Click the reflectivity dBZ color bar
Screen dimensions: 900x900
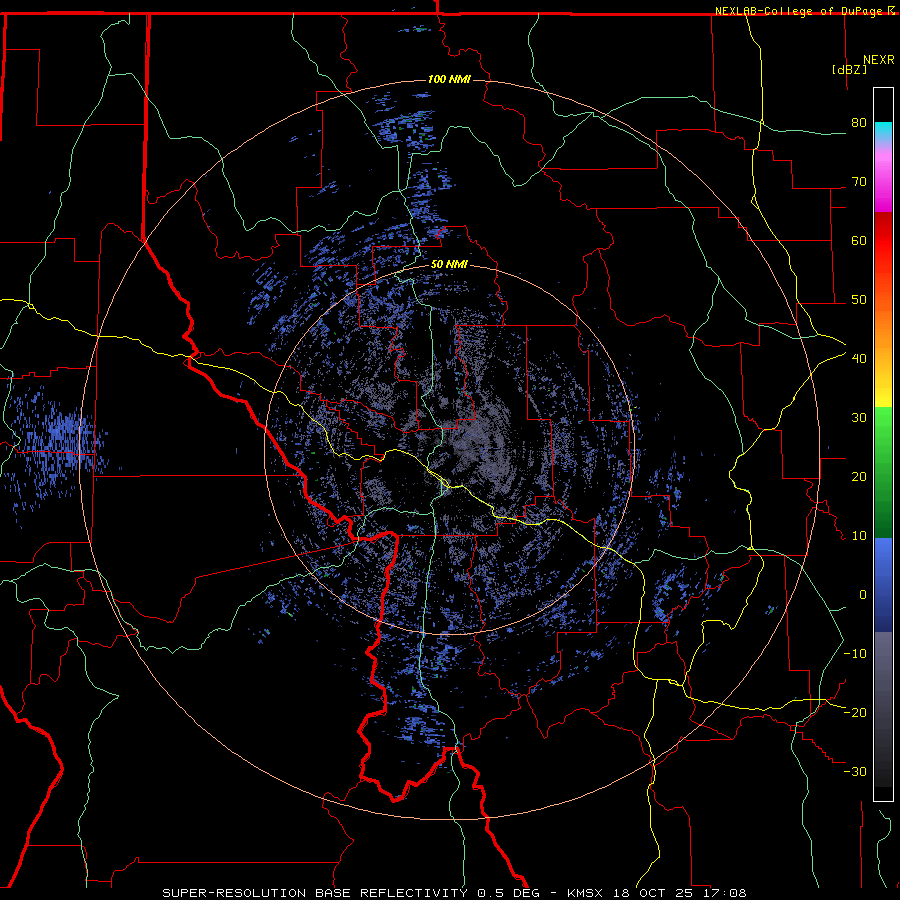point(883,444)
